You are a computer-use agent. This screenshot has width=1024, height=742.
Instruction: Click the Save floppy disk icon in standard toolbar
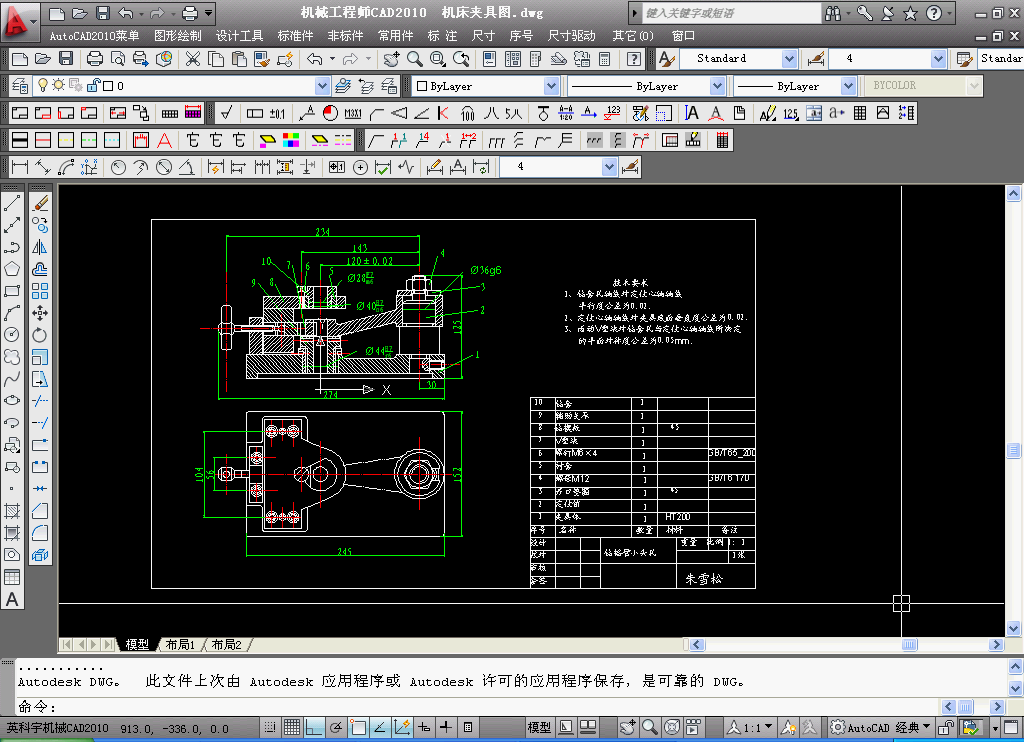(x=66, y=59)
